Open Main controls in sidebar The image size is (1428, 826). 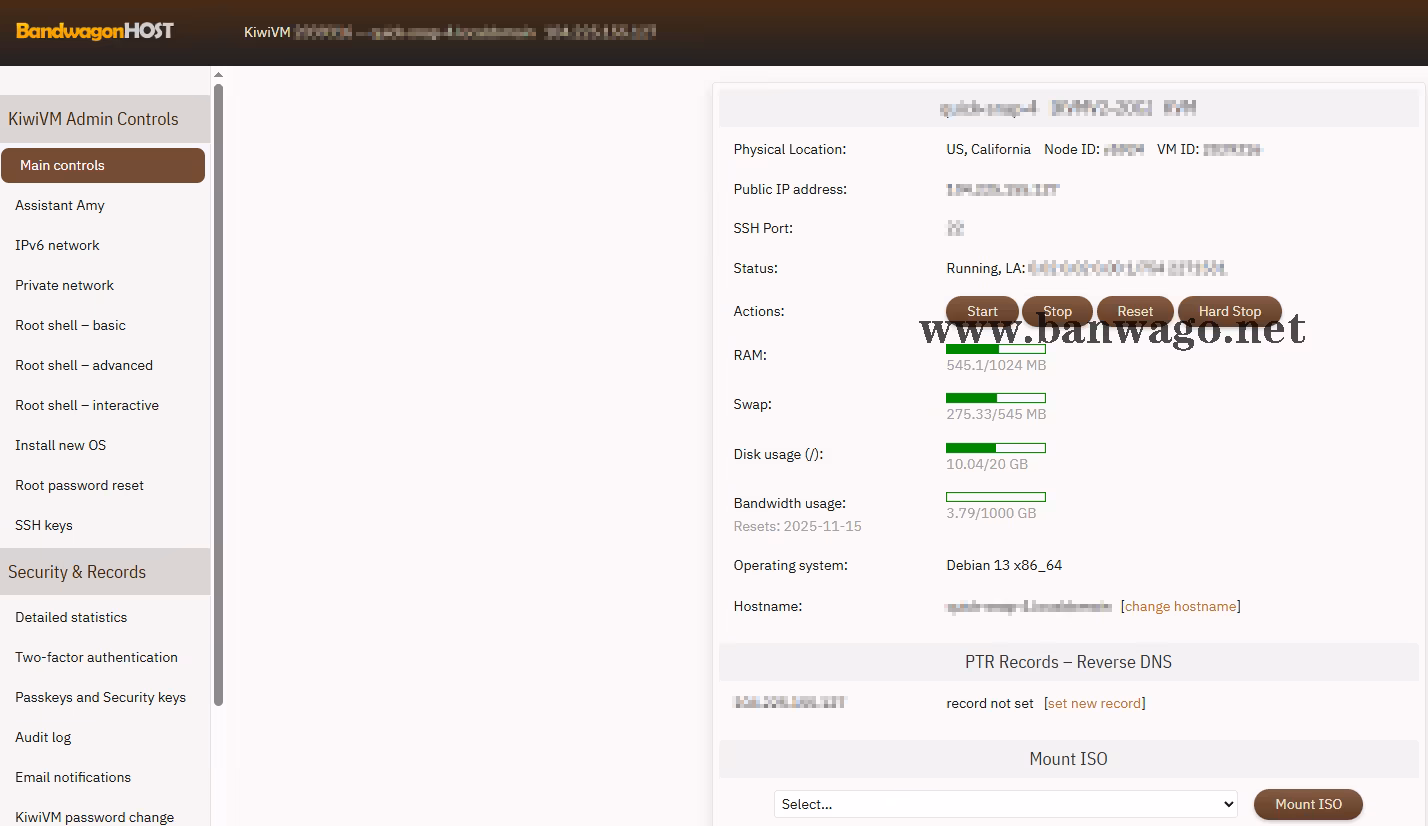tap(103, 165)
